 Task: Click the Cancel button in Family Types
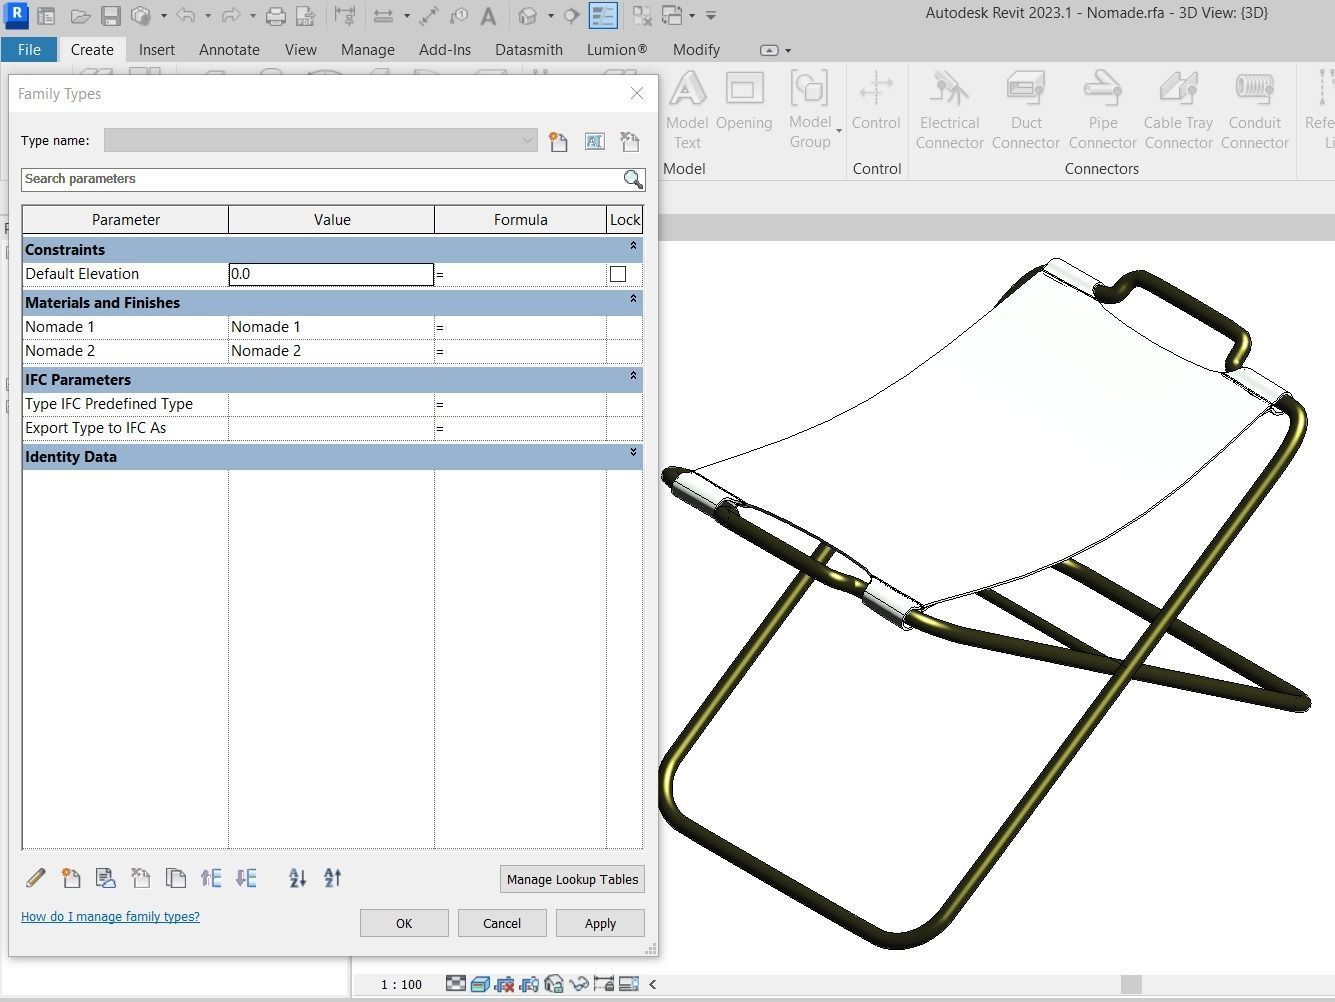502,923
